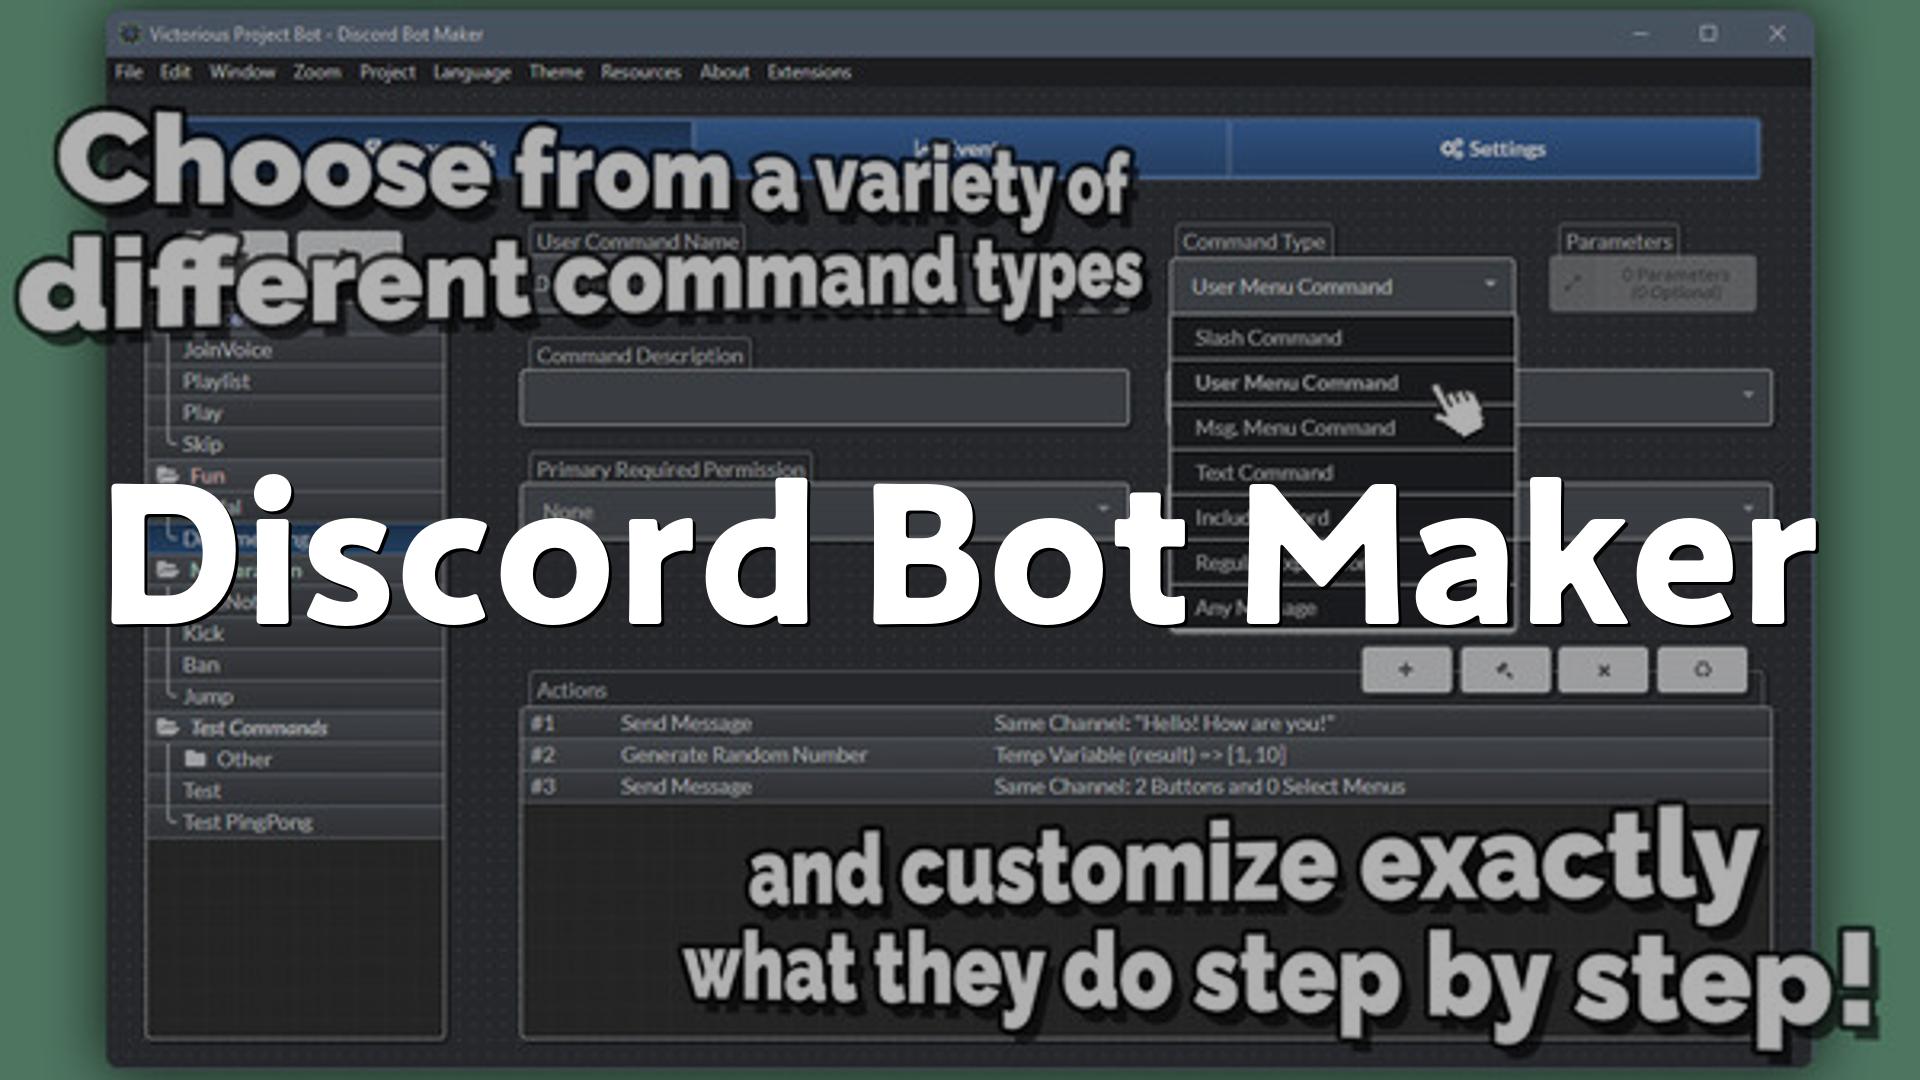Open the Window menu
The height and width of the screenshot is (1080, 1920).
tap(242, 72)
